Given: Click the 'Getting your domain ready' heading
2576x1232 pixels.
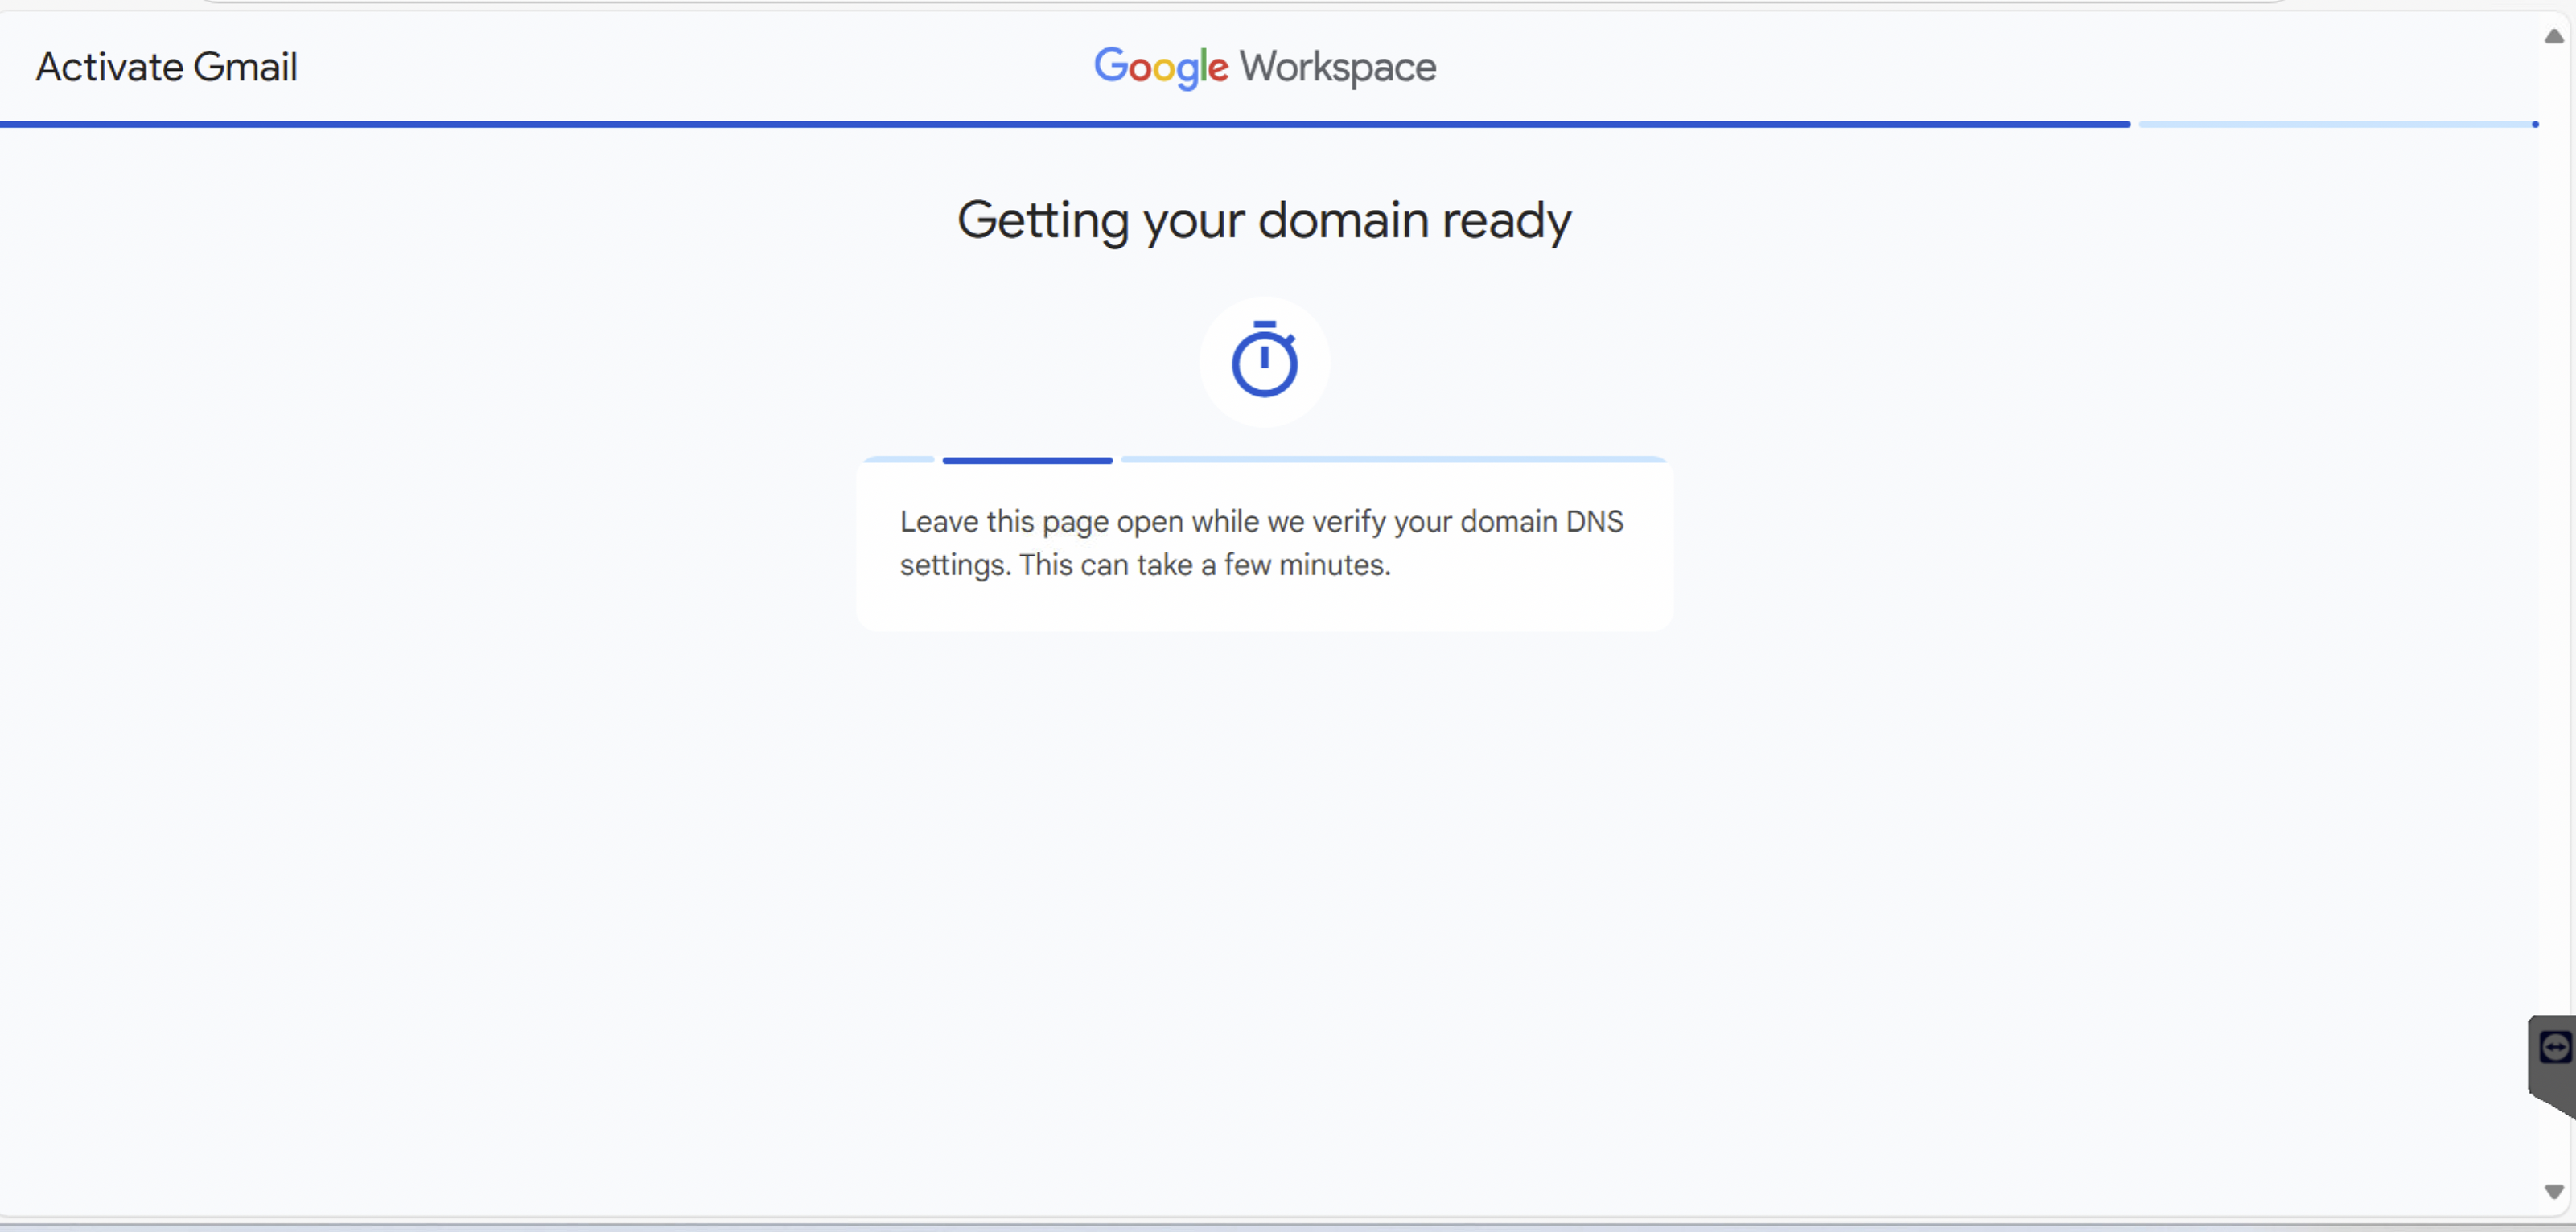Looking at the screenshot, I should click(1264, 220).
